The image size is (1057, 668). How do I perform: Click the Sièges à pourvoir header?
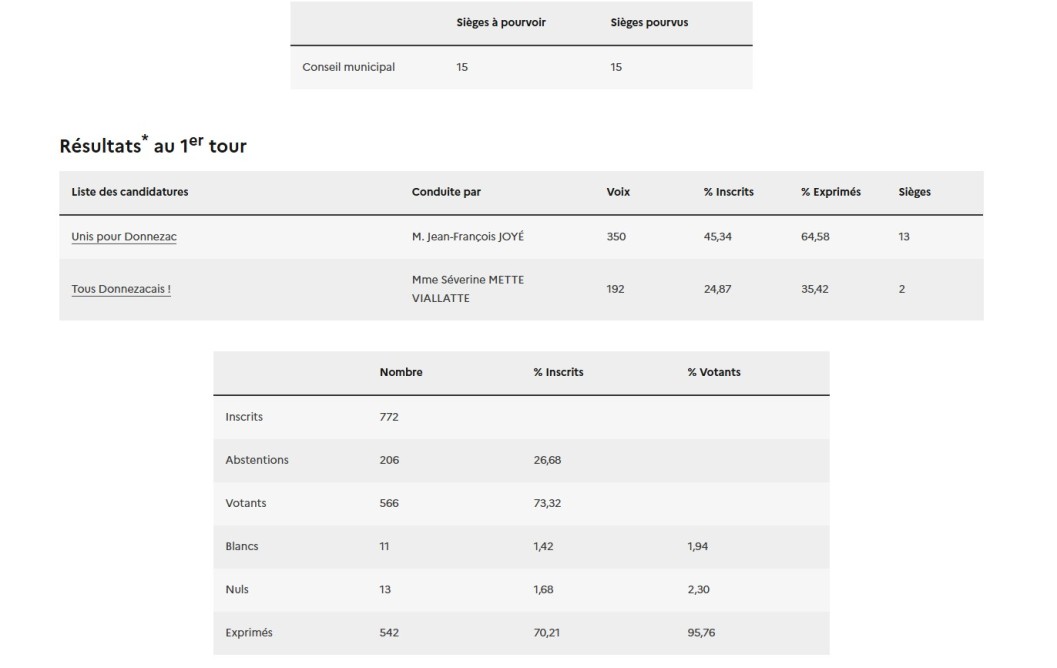point(501,23)
